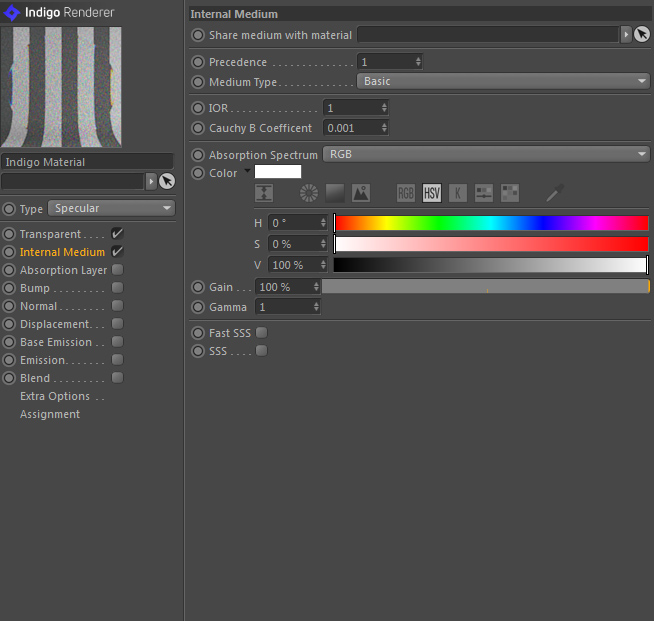Open the Assignment section
Screen dimensions: 654x621
(x=50, y=414)
